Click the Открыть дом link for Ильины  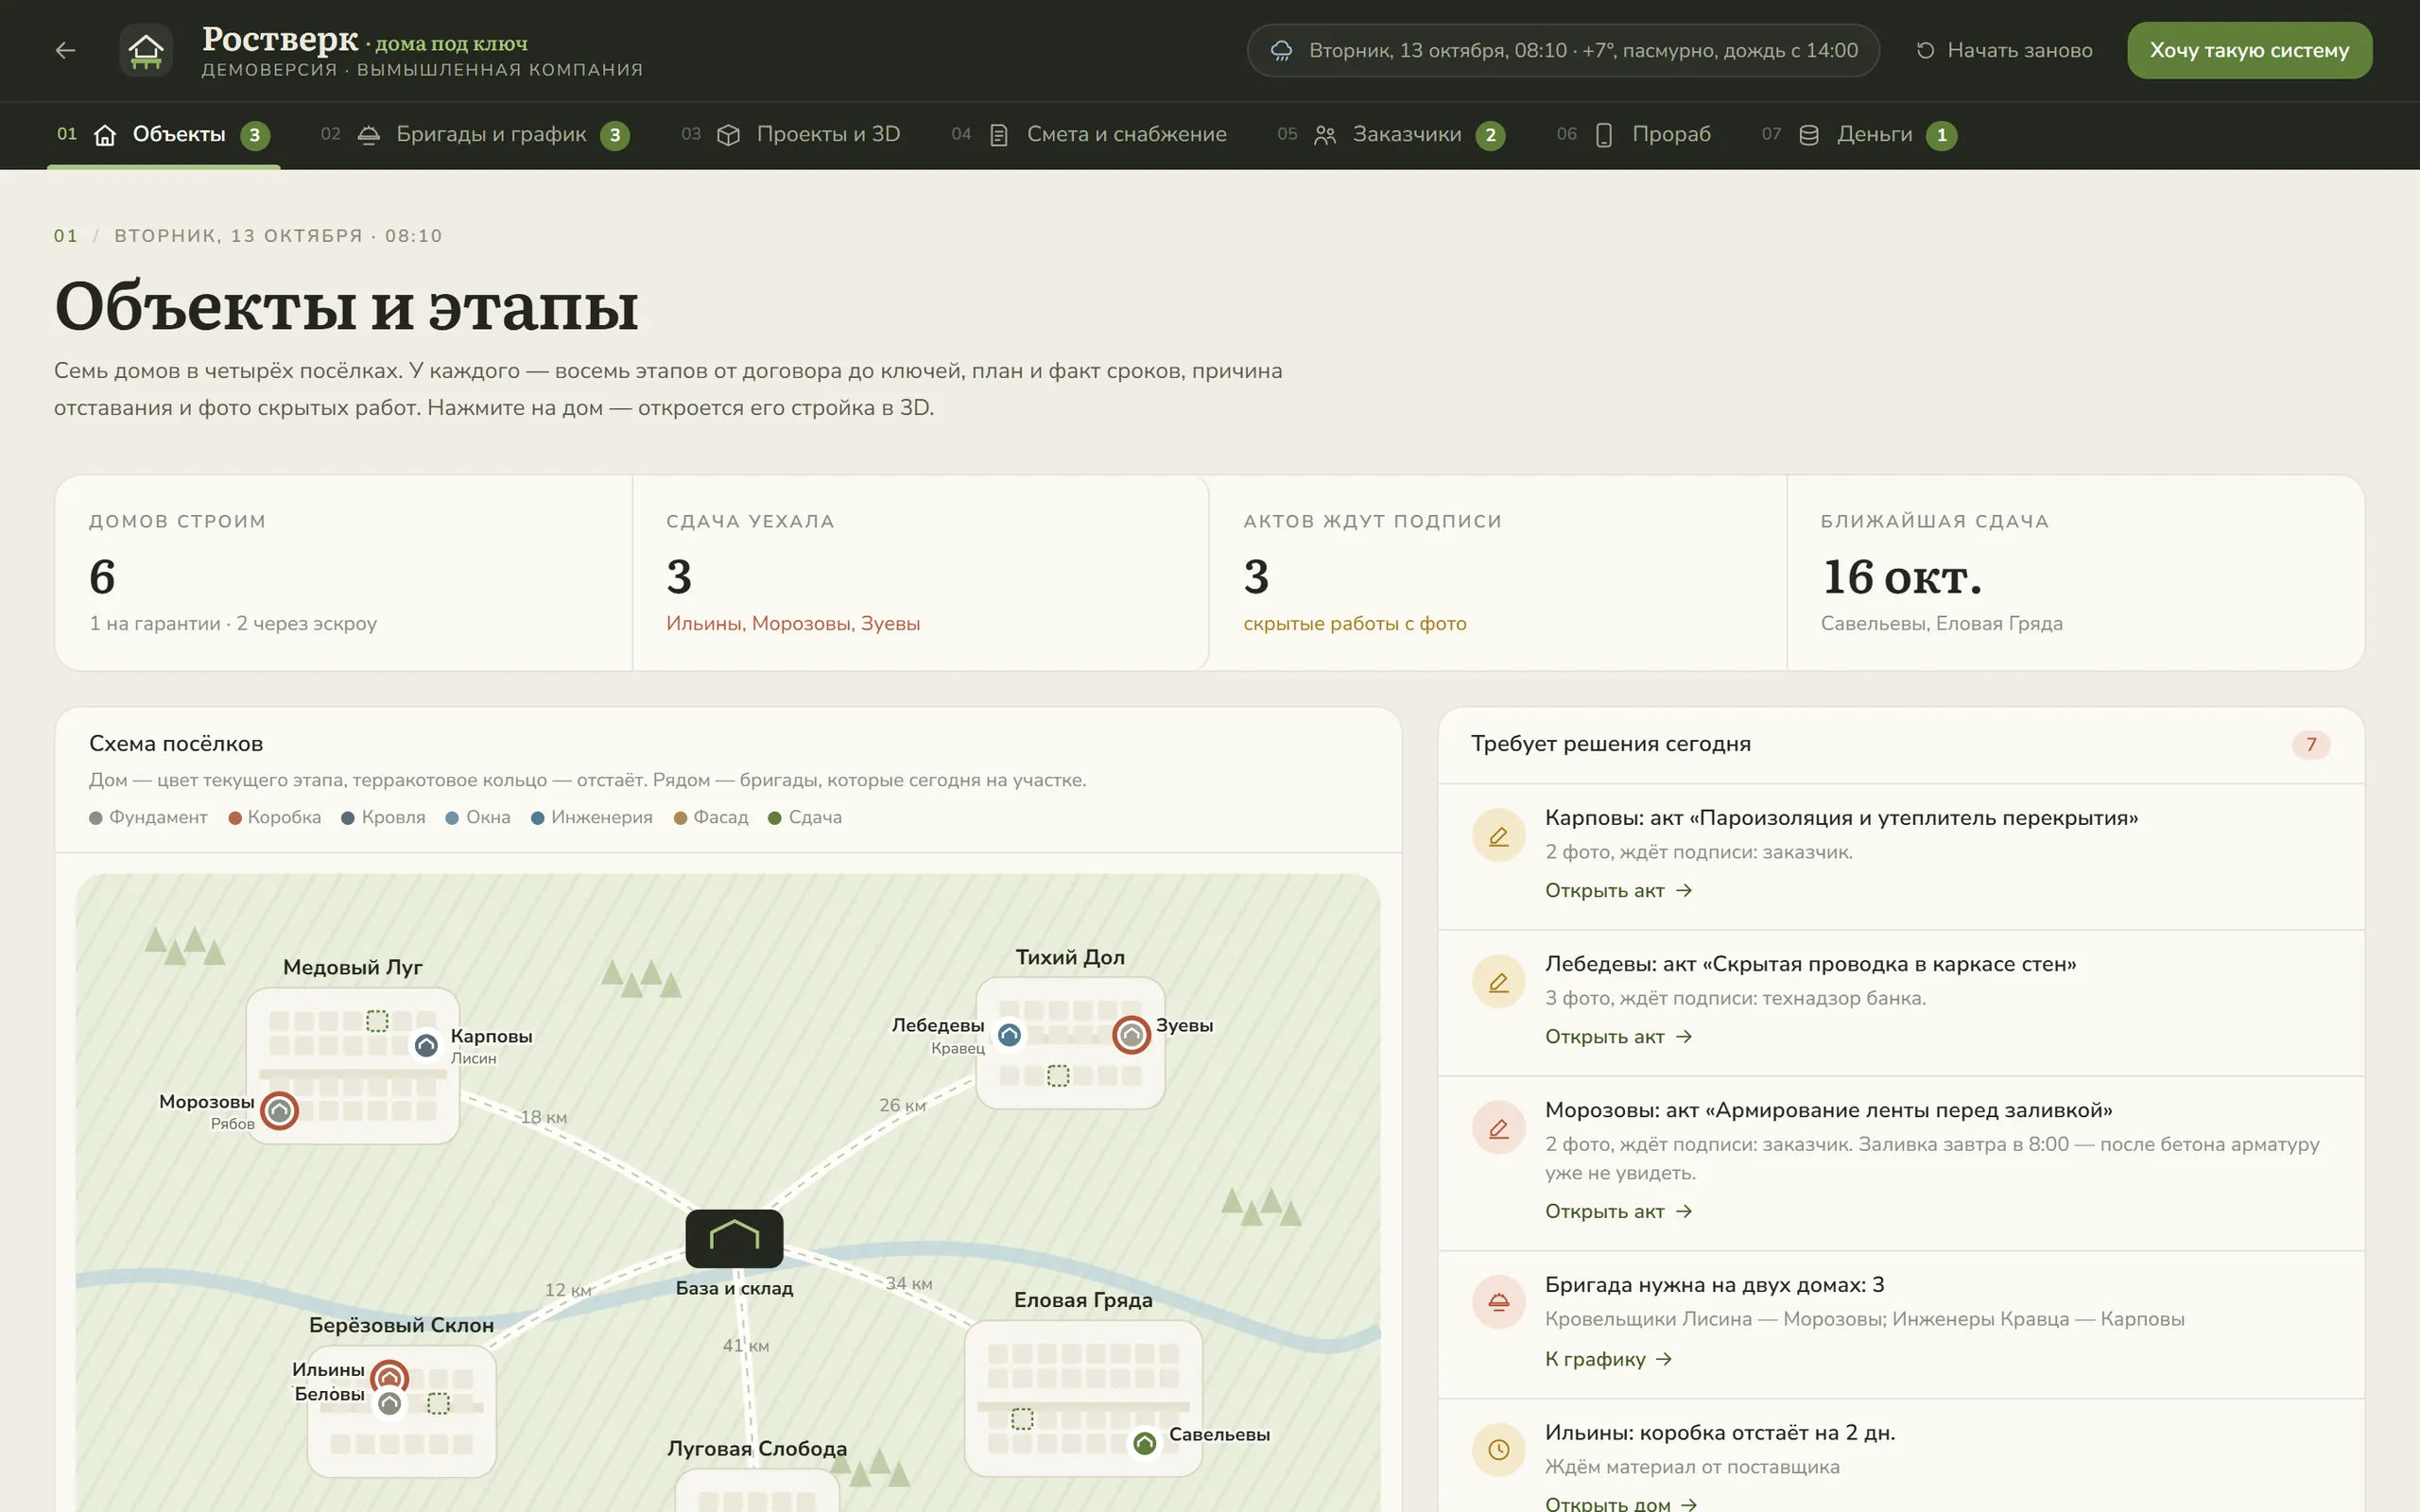(1621, 1503)
